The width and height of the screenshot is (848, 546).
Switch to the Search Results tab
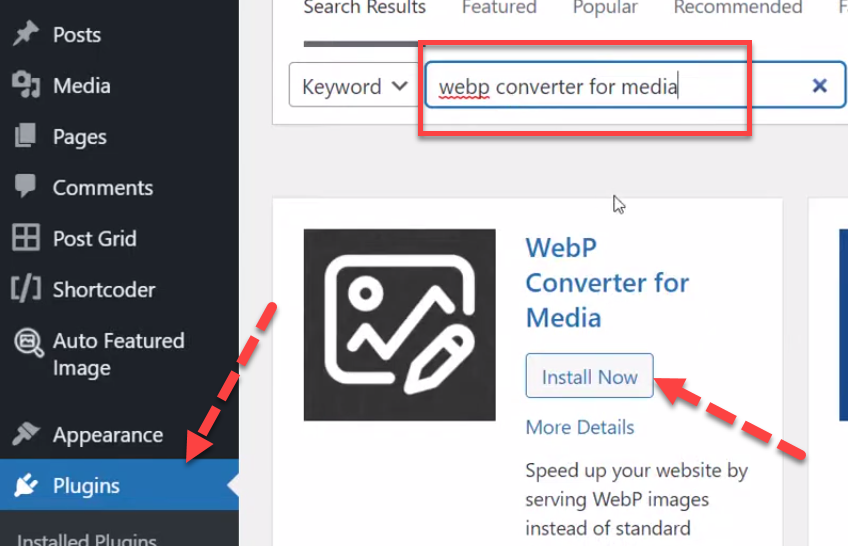click(x=365, y=7)
